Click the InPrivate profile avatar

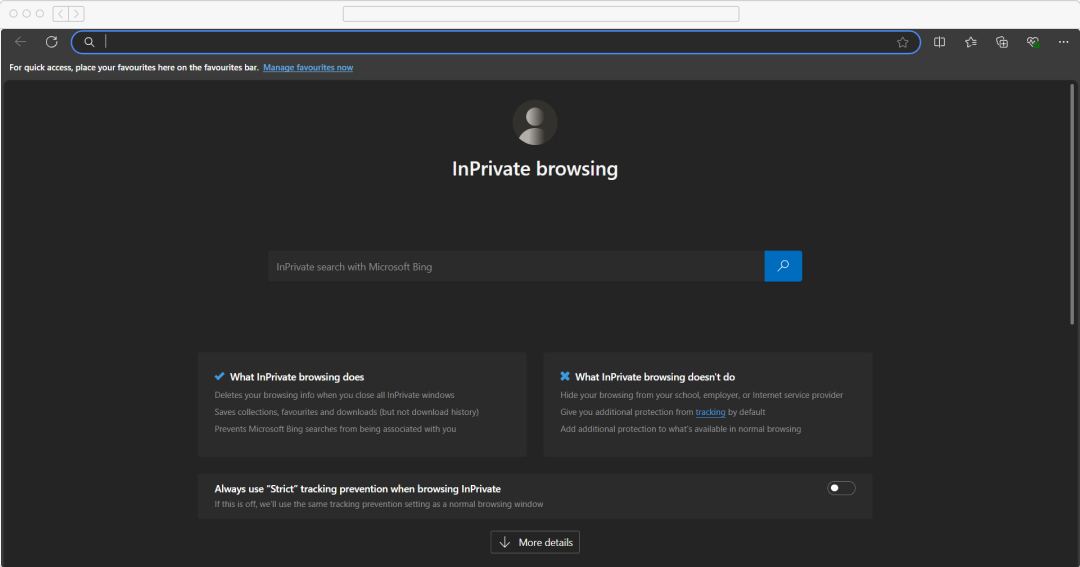535,123
